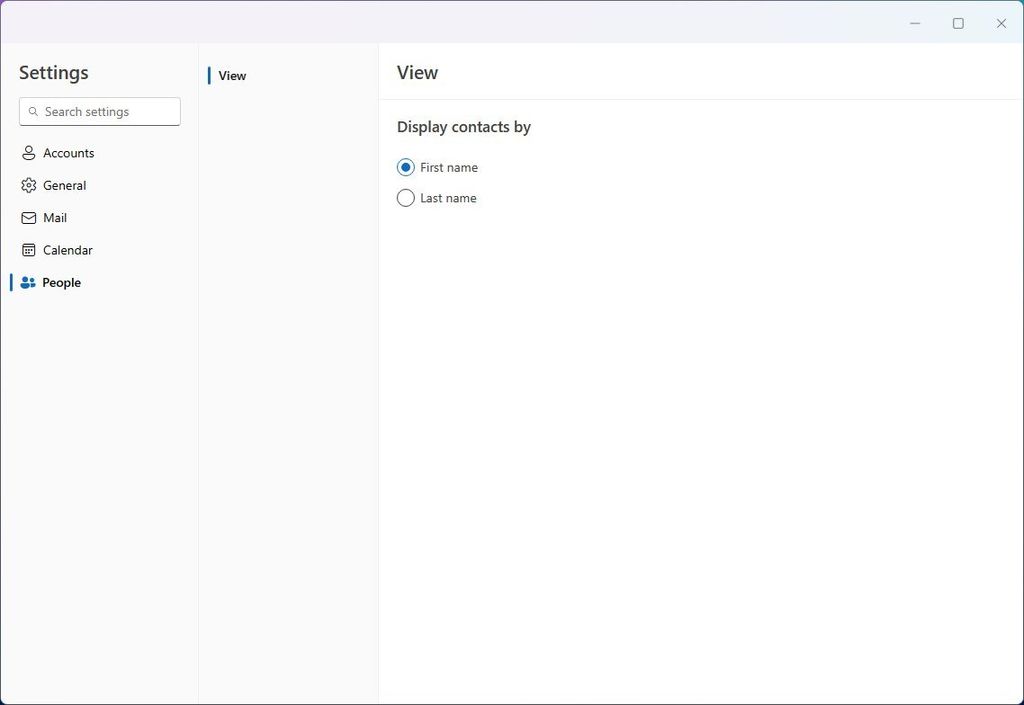Screen dimensions: 1024x705
Task: Click the search magnifier icon
Action: coord(33,112)
